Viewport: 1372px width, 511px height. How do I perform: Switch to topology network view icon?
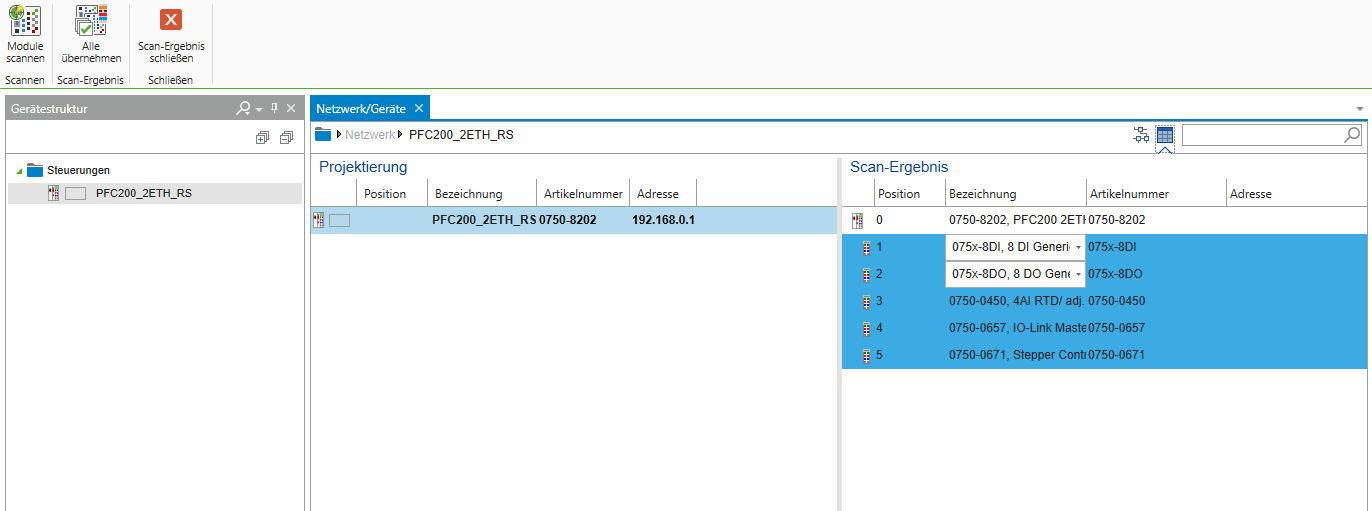[x=1141, y=135]
